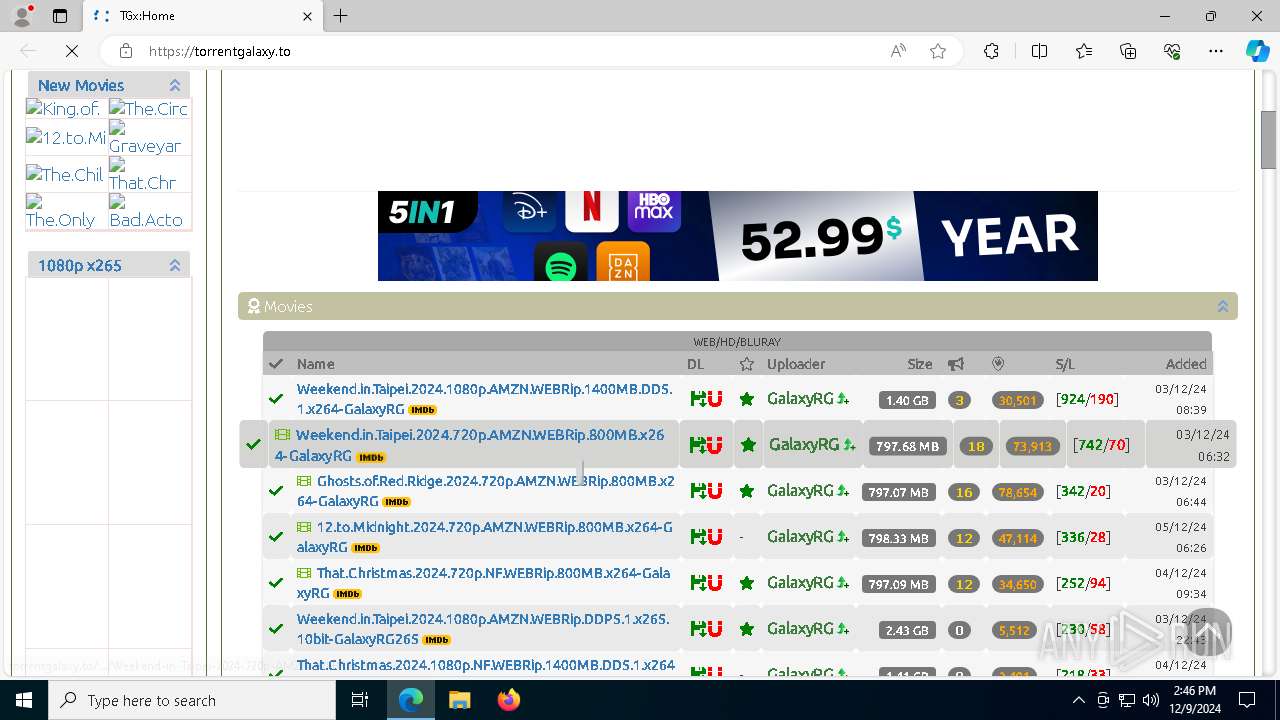Image resolution: width=1280 pixels, height=720 pixels.
Task: Open Weekend.in.Taipei x265 10bit GalaxyRG265 torrent
Action: (x=483, y=629)
